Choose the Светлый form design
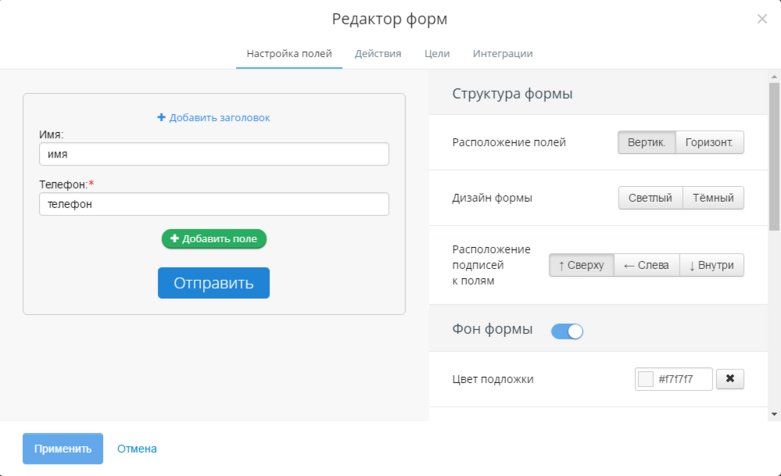The width and height of the screenshot is (781, 476). point(650,198)
